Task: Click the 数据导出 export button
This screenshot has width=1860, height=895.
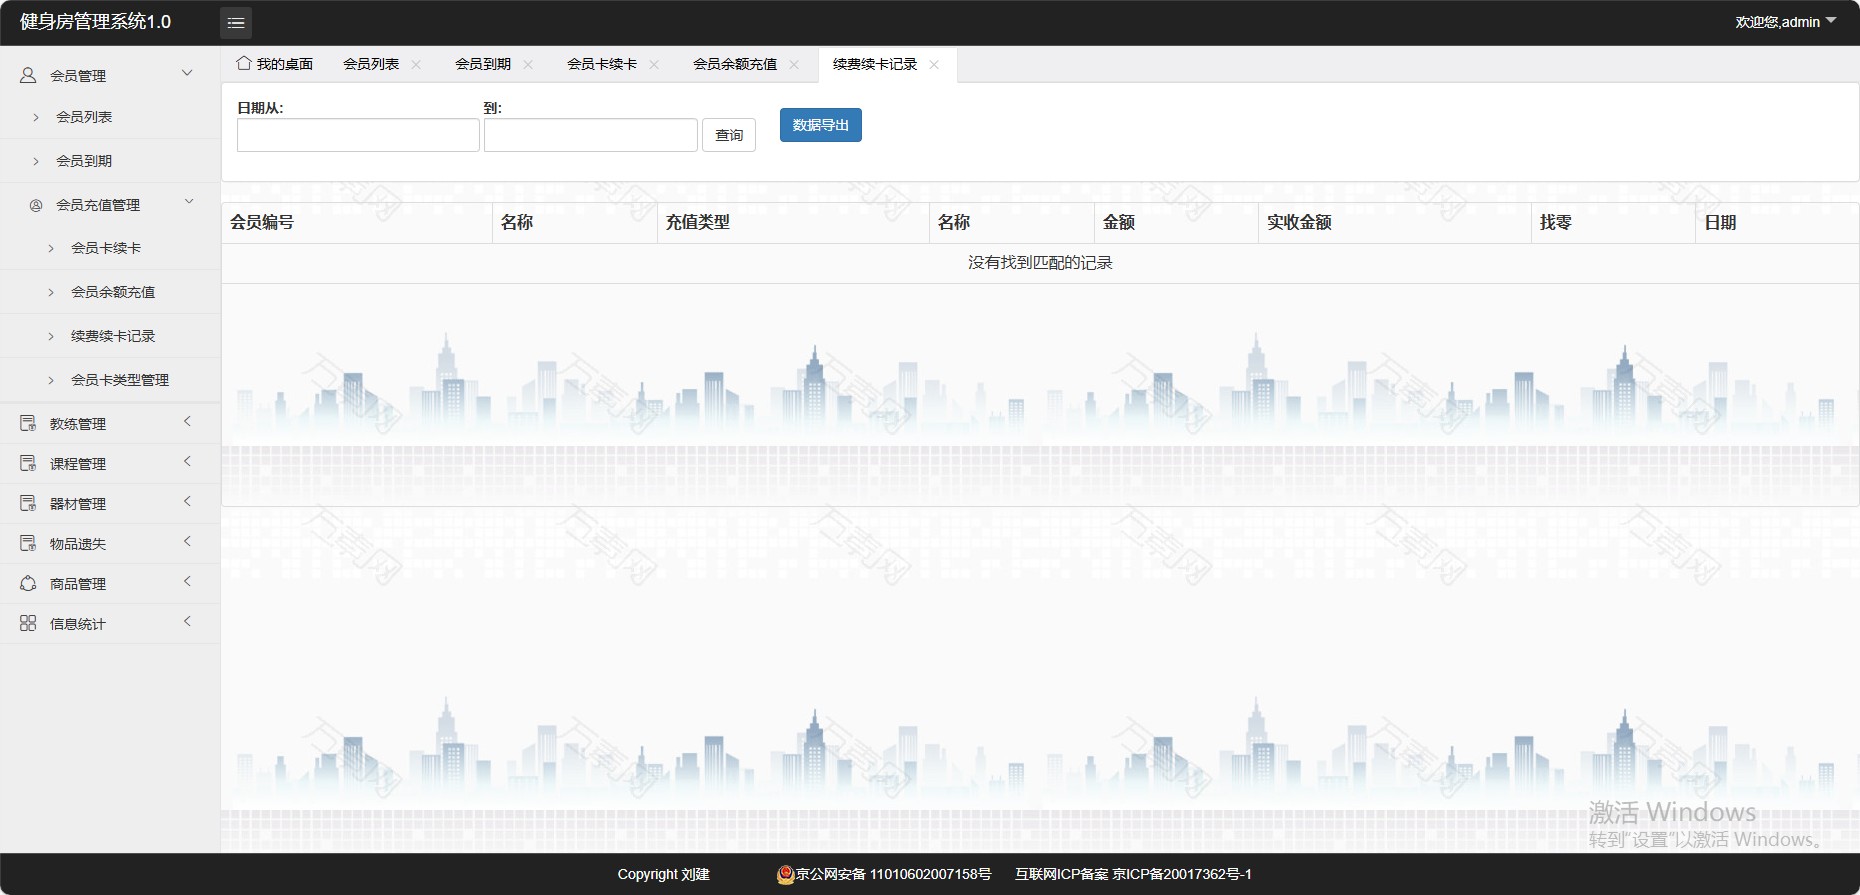Action: 821,125
